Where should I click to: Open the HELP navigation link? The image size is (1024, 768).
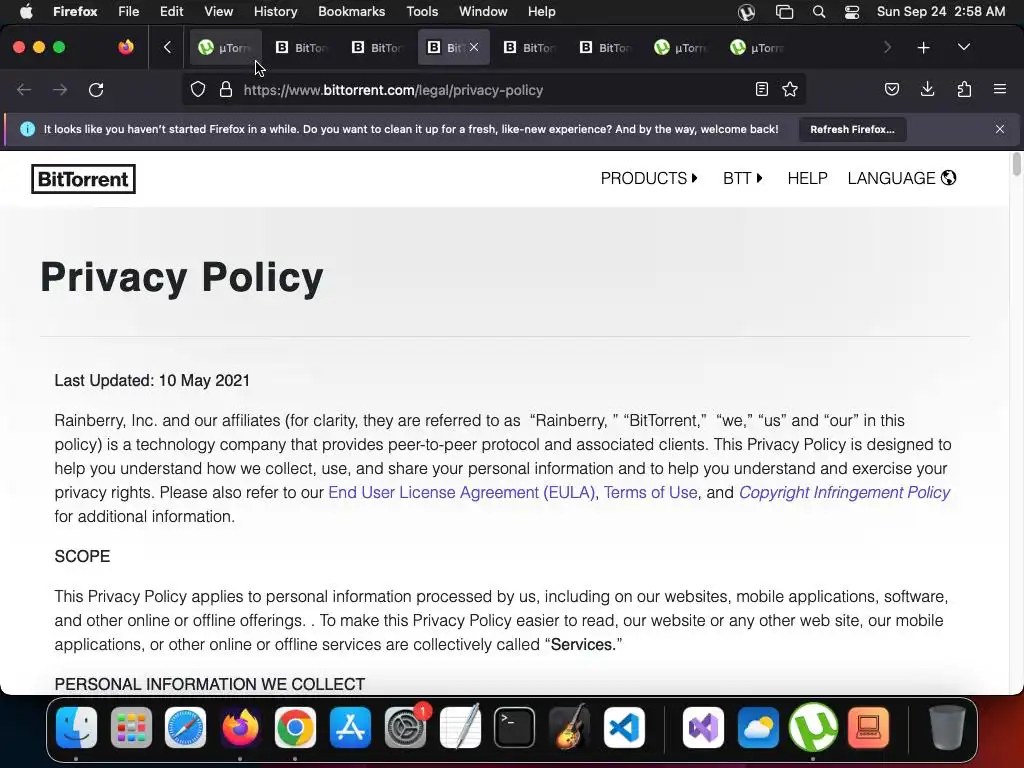pos(807,178)
